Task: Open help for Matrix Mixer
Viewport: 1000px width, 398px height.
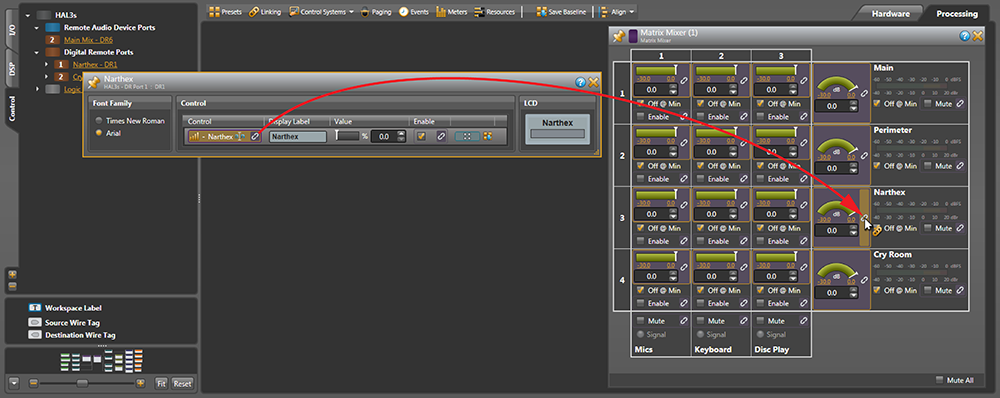Action: [x=965, y=36]
